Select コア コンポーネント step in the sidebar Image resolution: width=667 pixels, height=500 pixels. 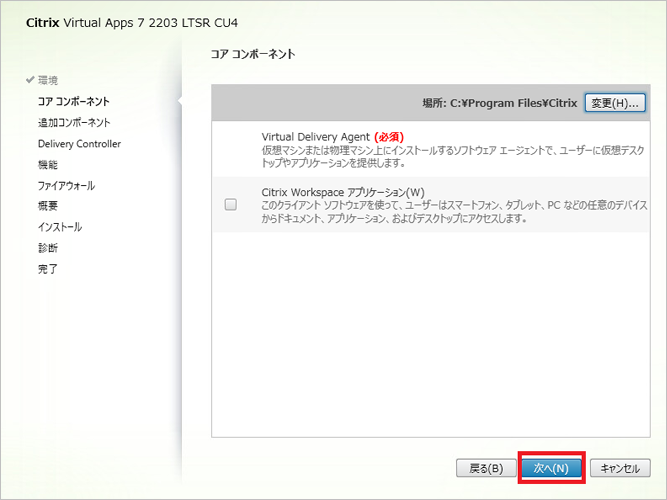click(x=74, y=101)
